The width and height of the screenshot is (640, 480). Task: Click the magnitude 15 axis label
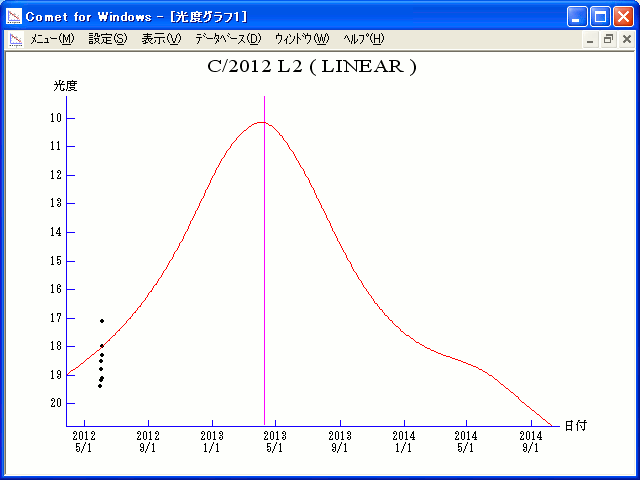(56, 261)
